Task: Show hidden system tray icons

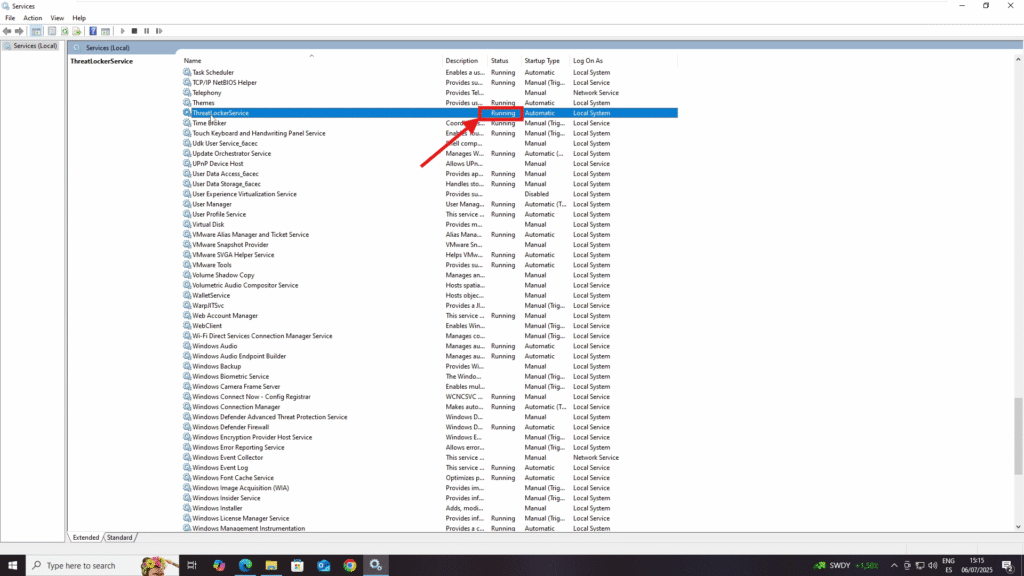Action: (894, 566)
